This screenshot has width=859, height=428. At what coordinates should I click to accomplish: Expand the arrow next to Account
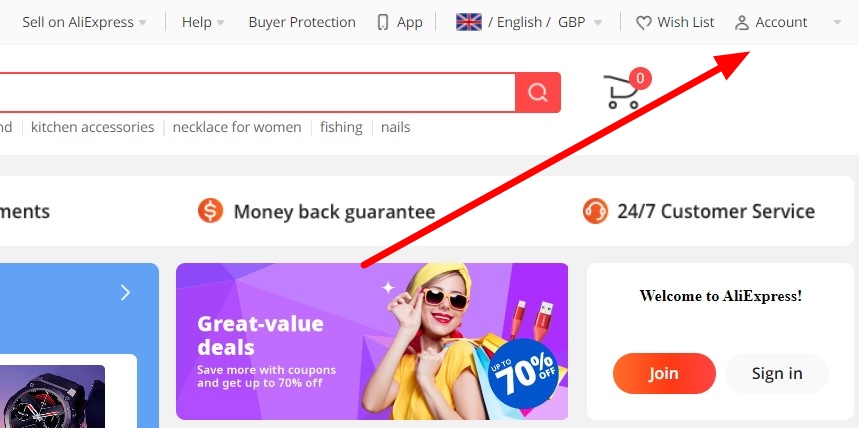click(x=837, y=22)
